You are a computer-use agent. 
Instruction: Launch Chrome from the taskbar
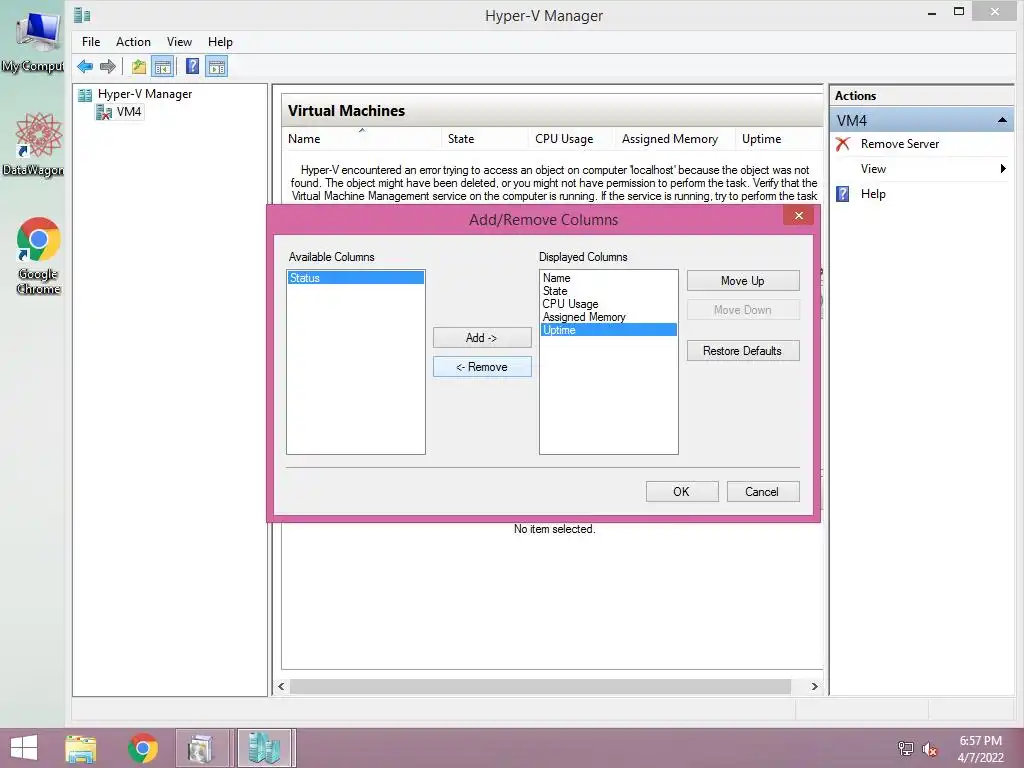click(143, 748)
